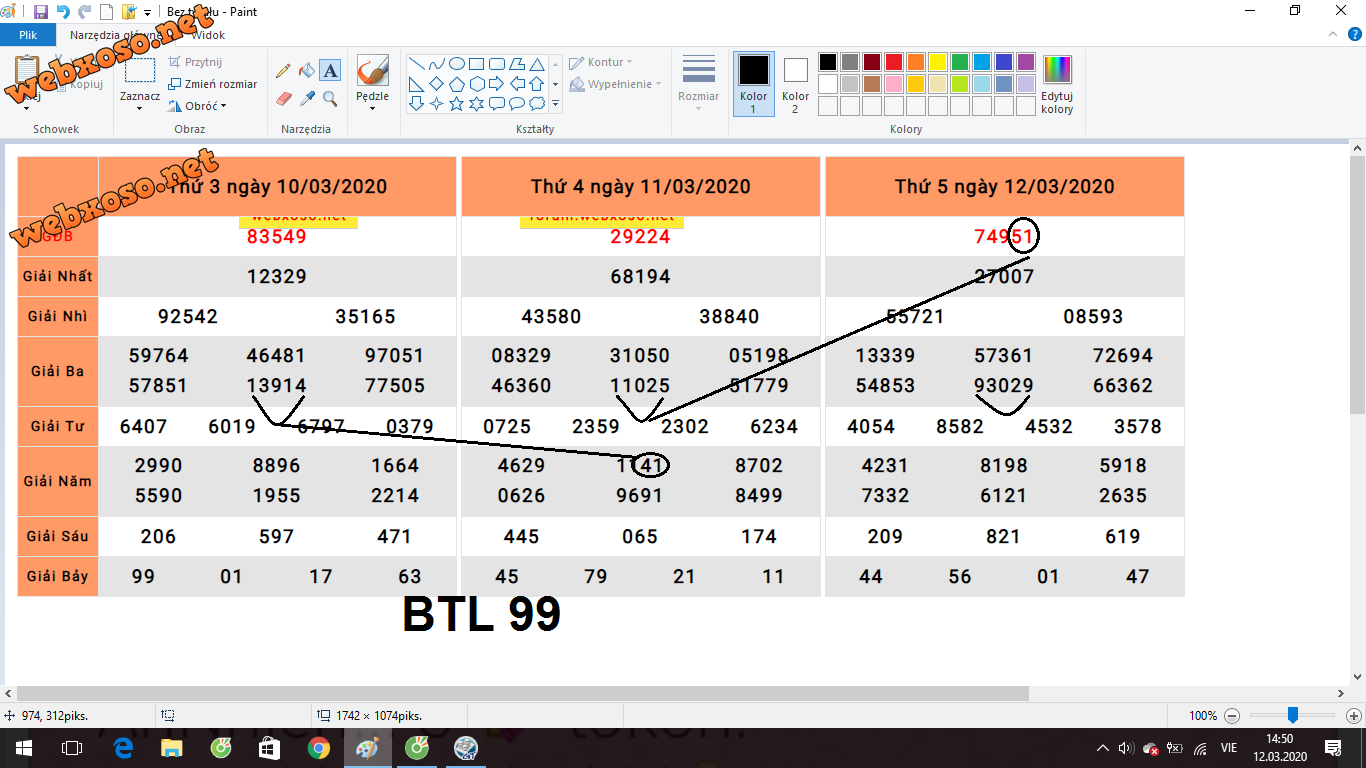1366x768 pixels.
Task: Click the zoom slider handle
Action: tap(1293, 715)
